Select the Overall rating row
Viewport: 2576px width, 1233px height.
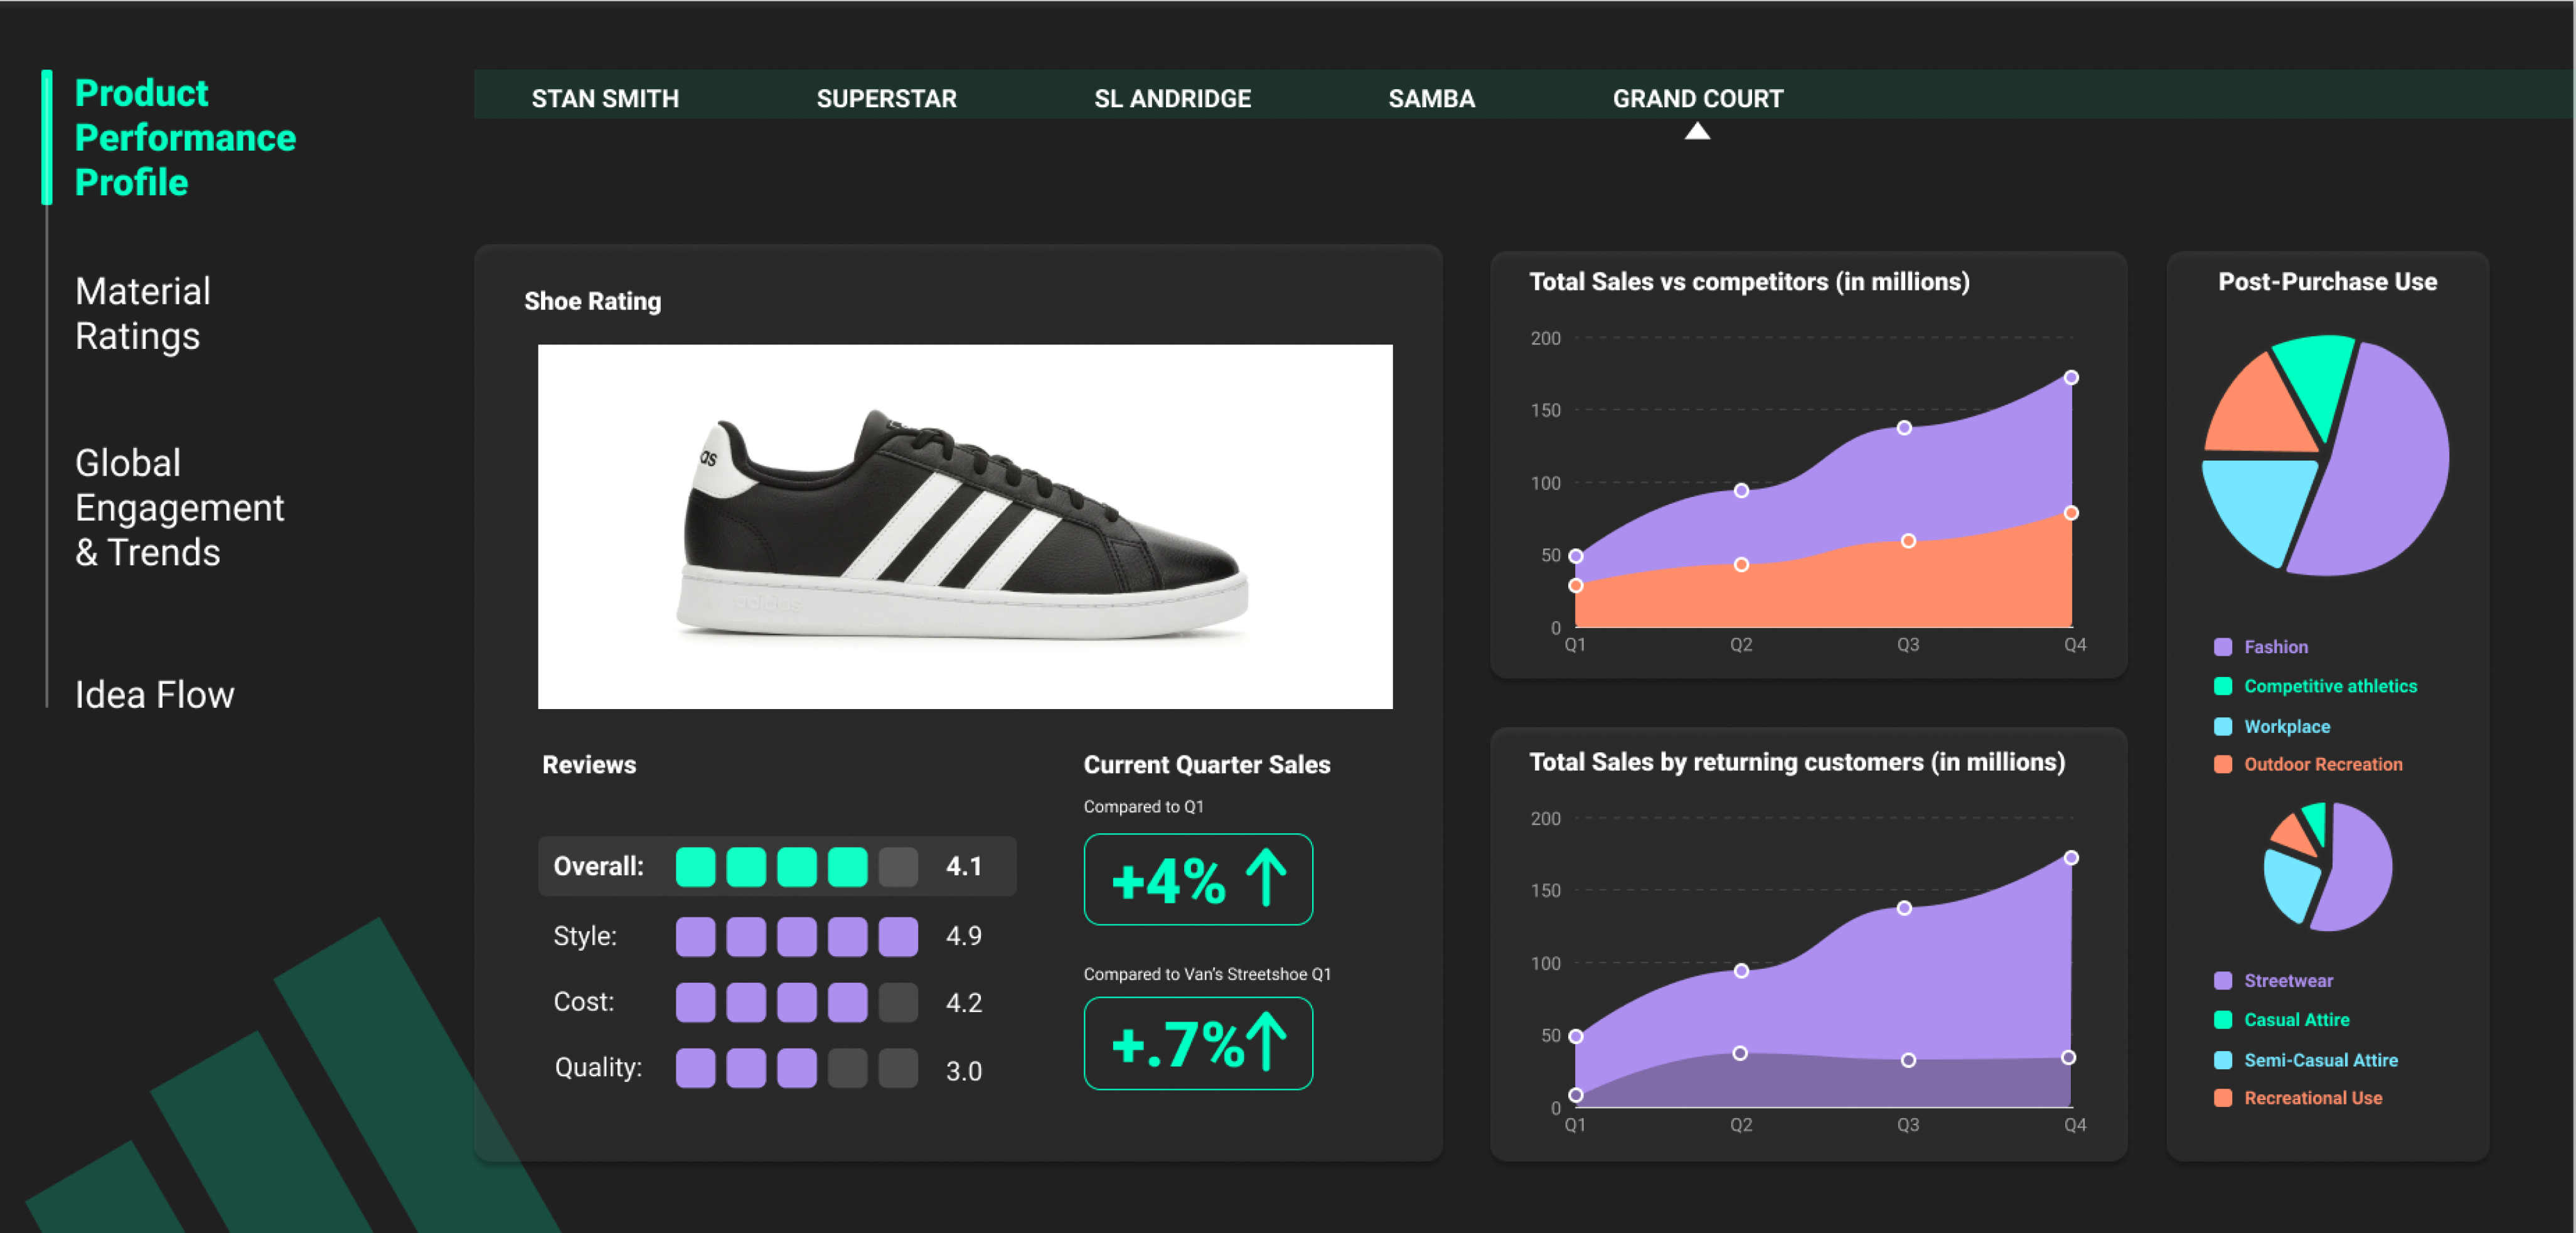[x=777, y=866]
